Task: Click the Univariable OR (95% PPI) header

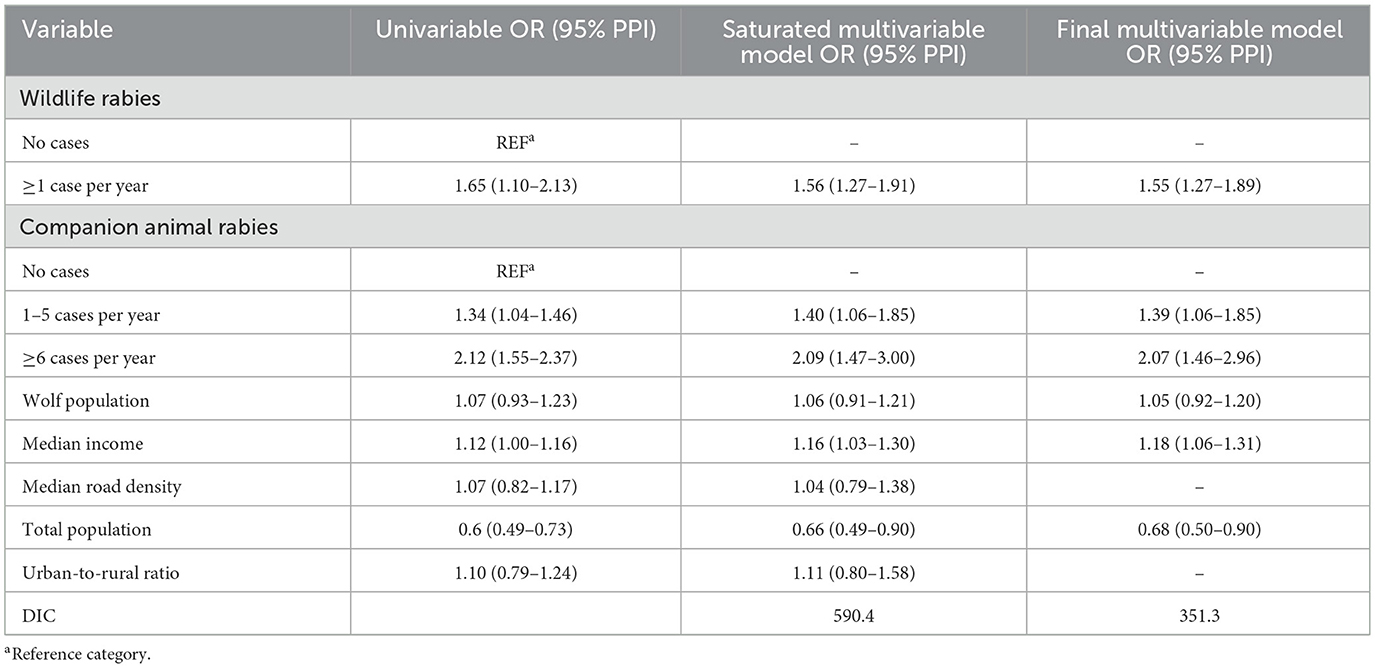Action: [516, 30]
